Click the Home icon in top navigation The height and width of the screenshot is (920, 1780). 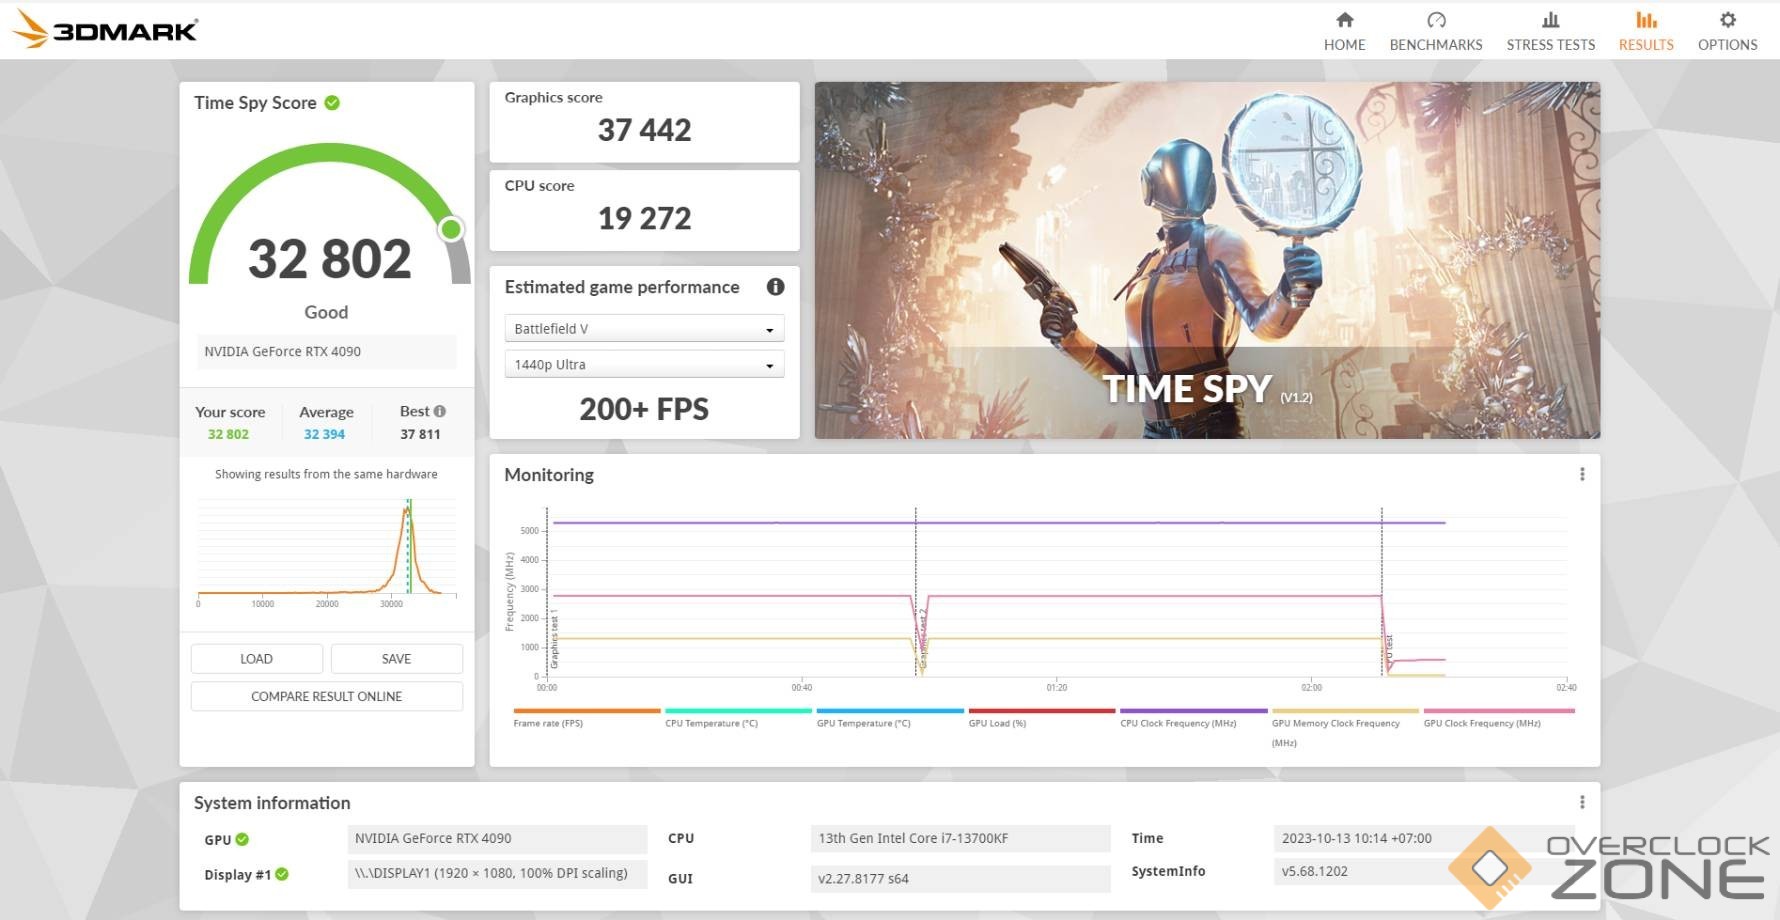click(x=1344, y=20)
